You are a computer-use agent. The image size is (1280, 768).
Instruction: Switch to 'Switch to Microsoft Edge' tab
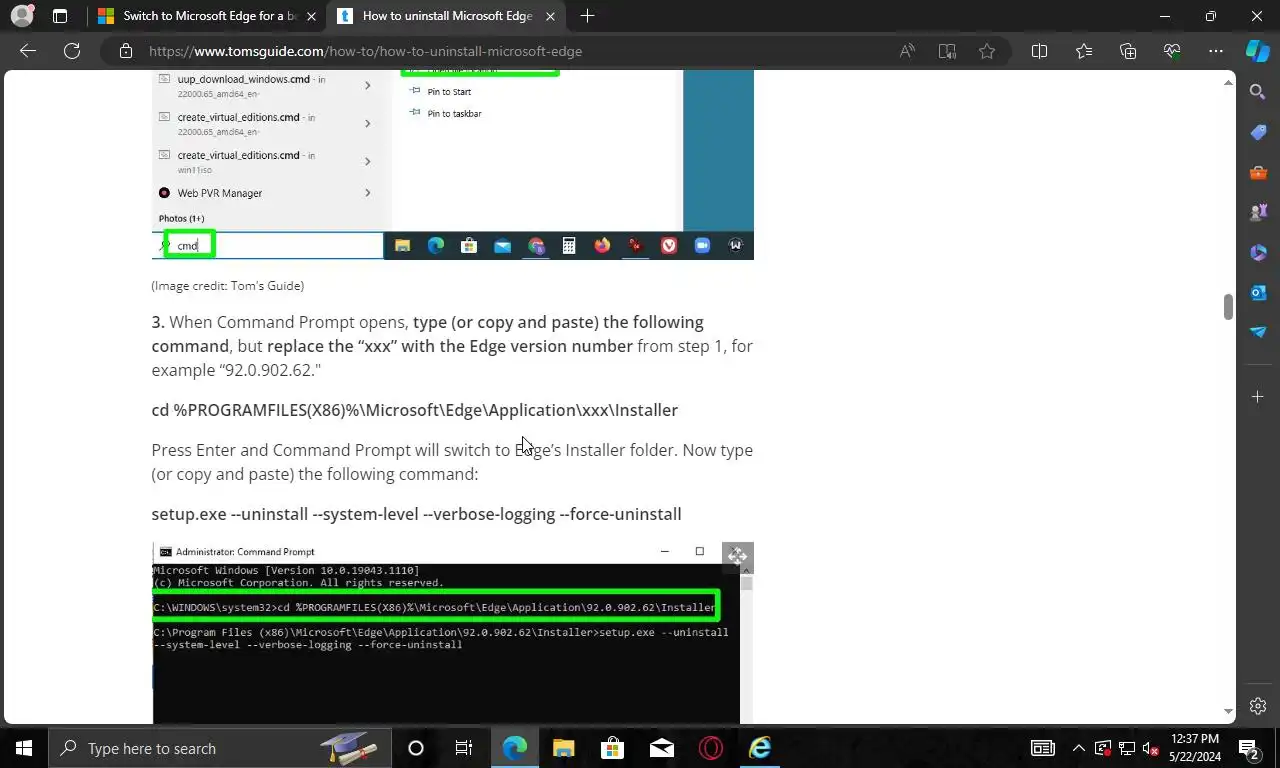pos(207,16)
